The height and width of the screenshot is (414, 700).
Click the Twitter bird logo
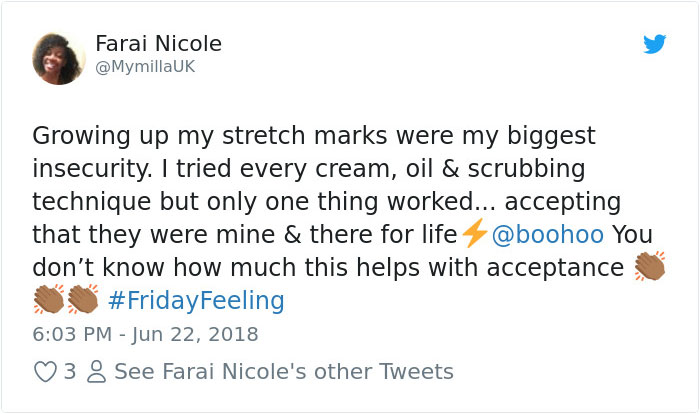tap(654, 44)
